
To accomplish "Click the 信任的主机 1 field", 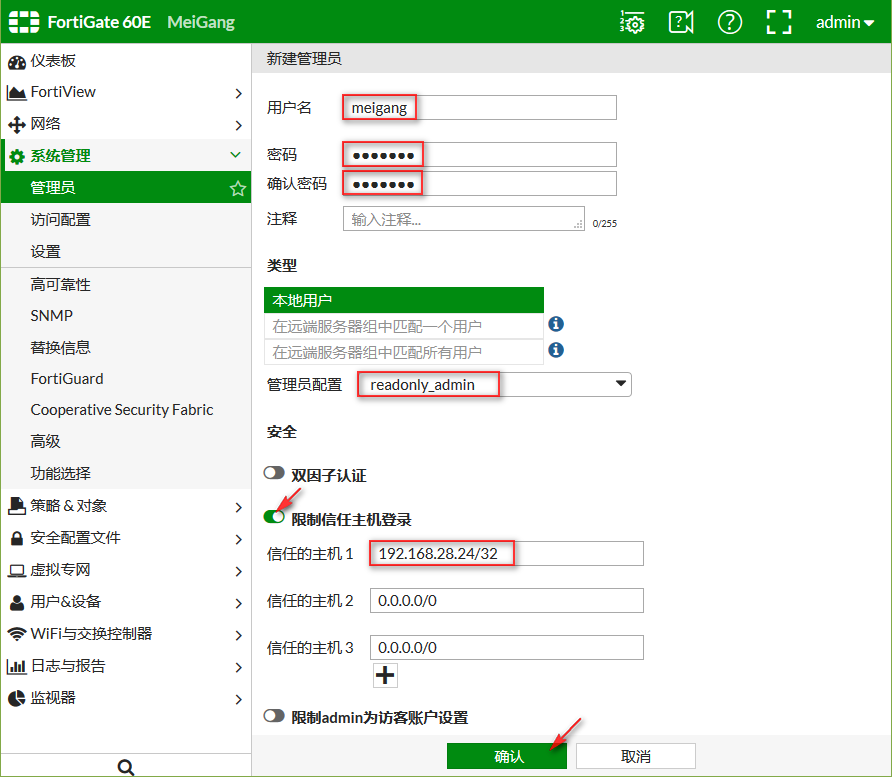I will tap(507, 553).
